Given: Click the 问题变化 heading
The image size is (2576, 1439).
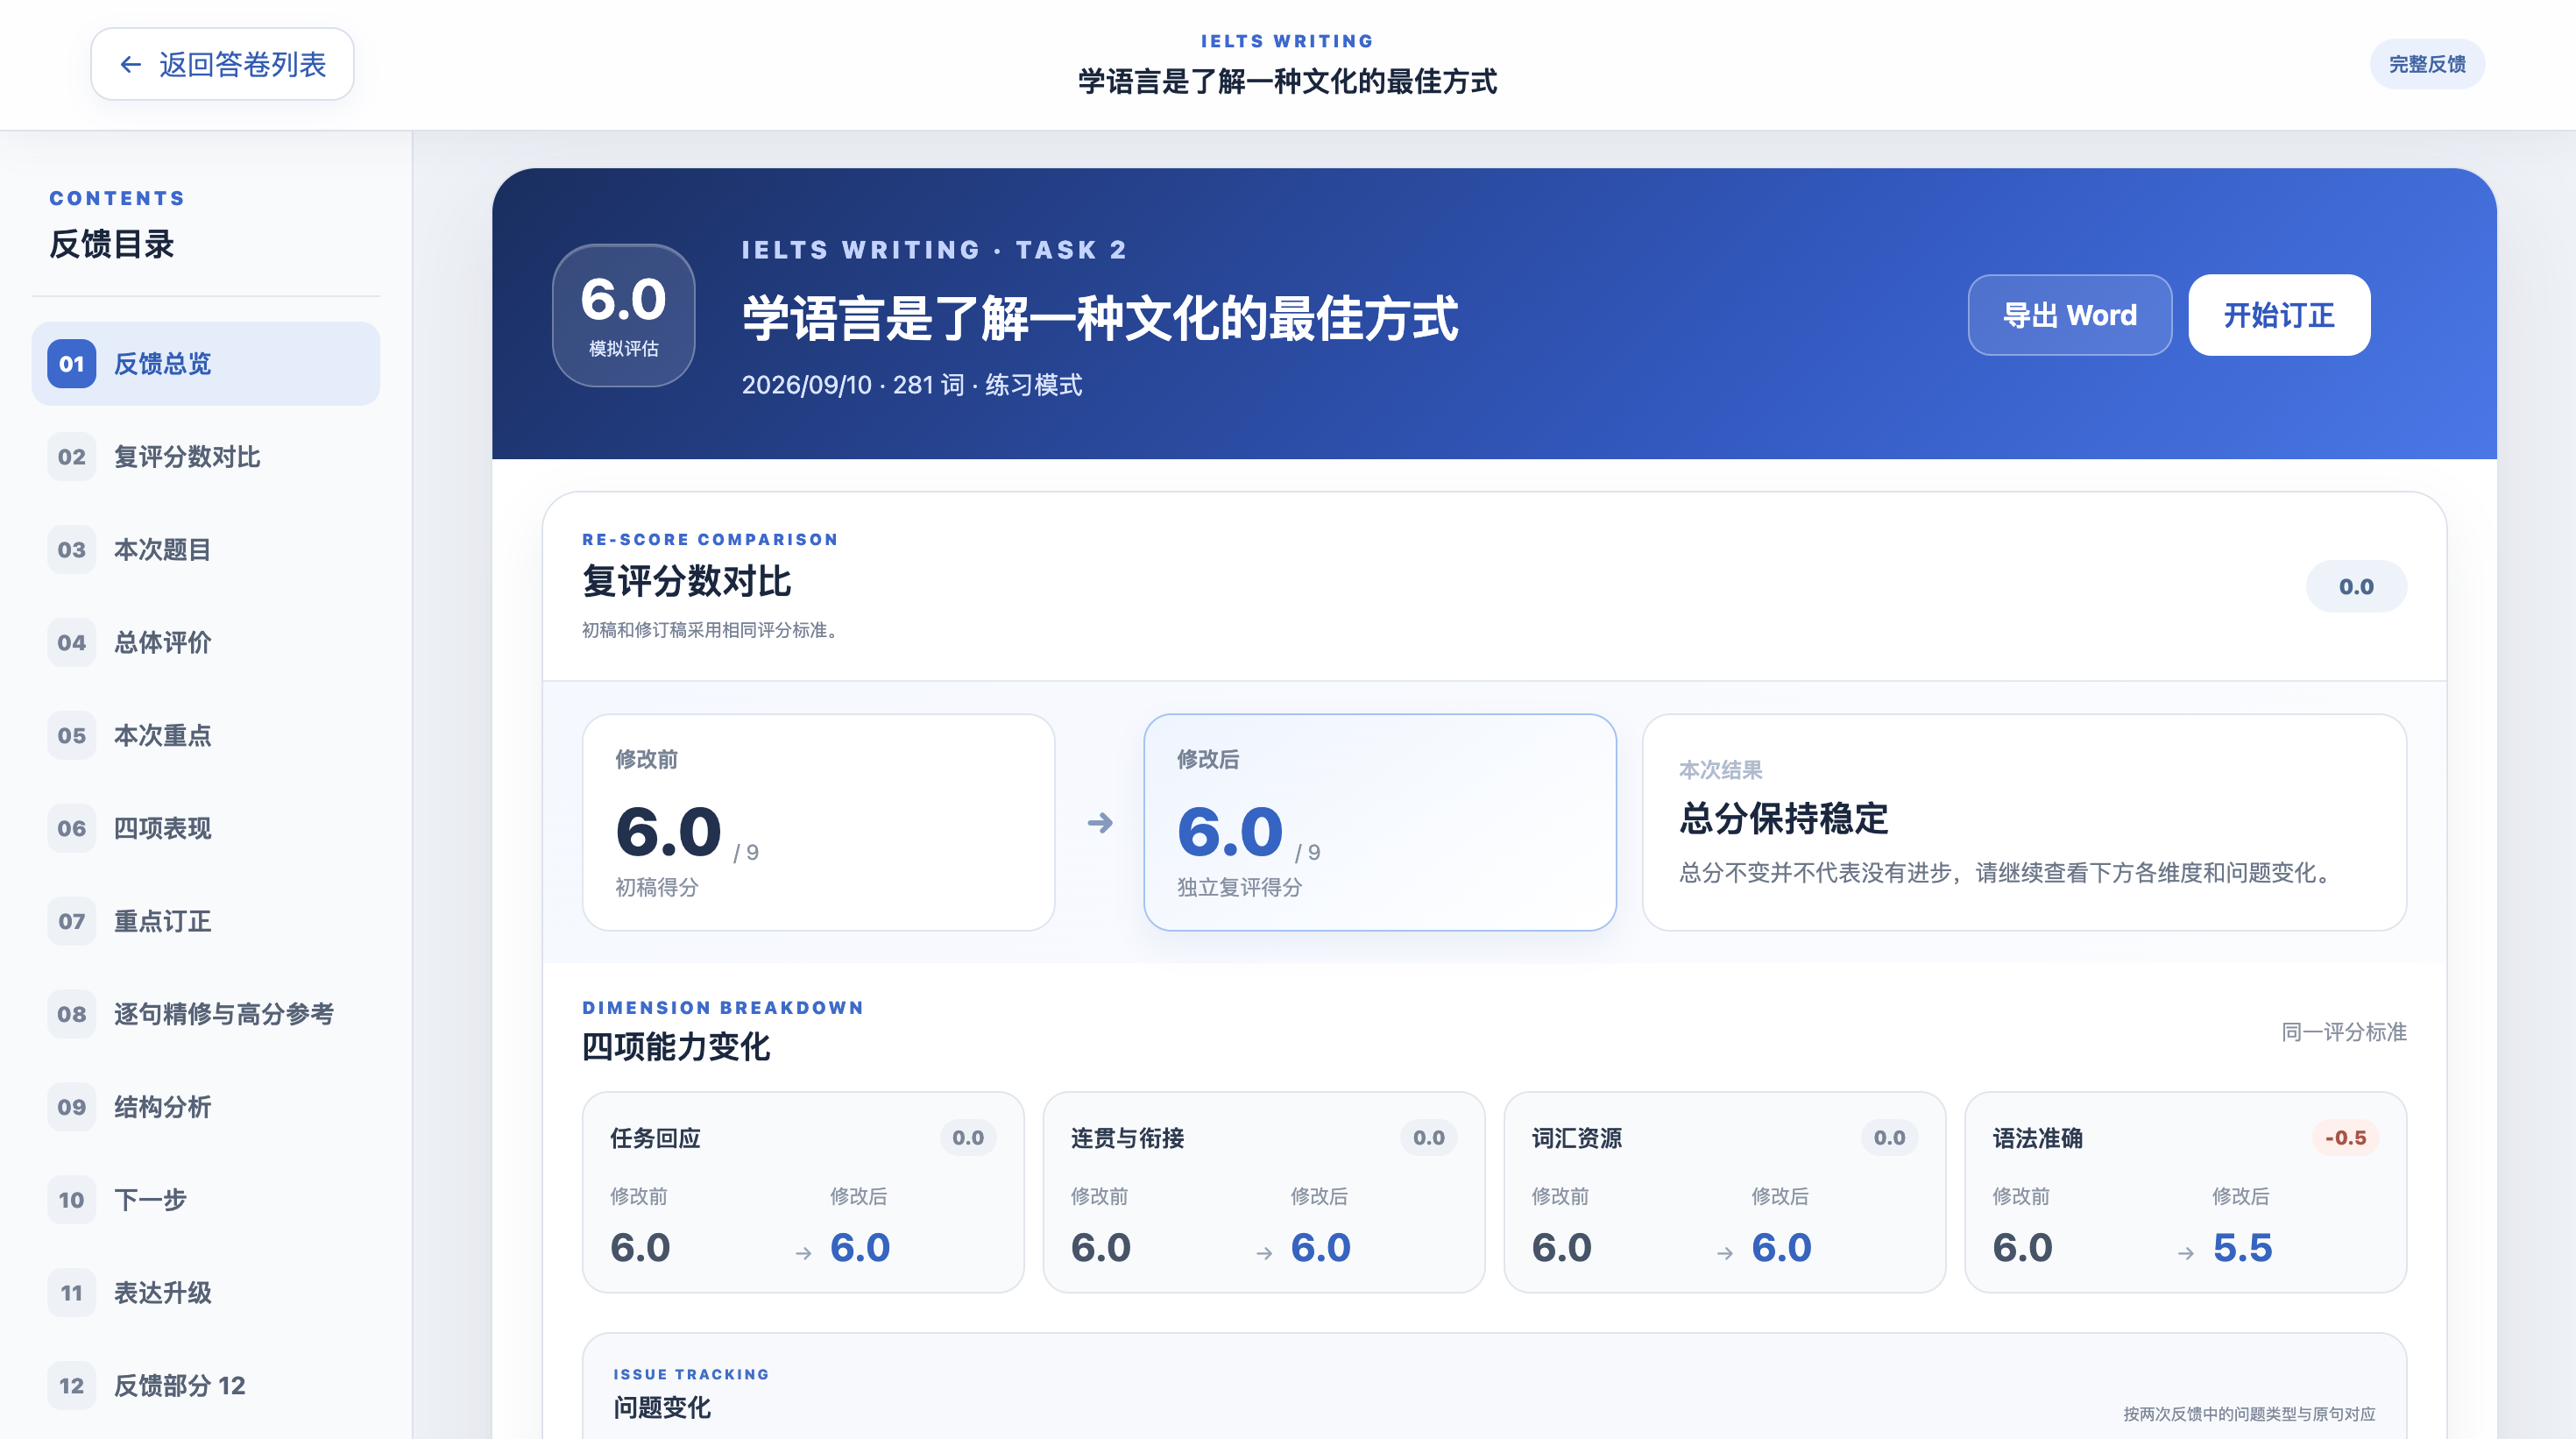Looking at the screenshot, I should (662, 1407).
